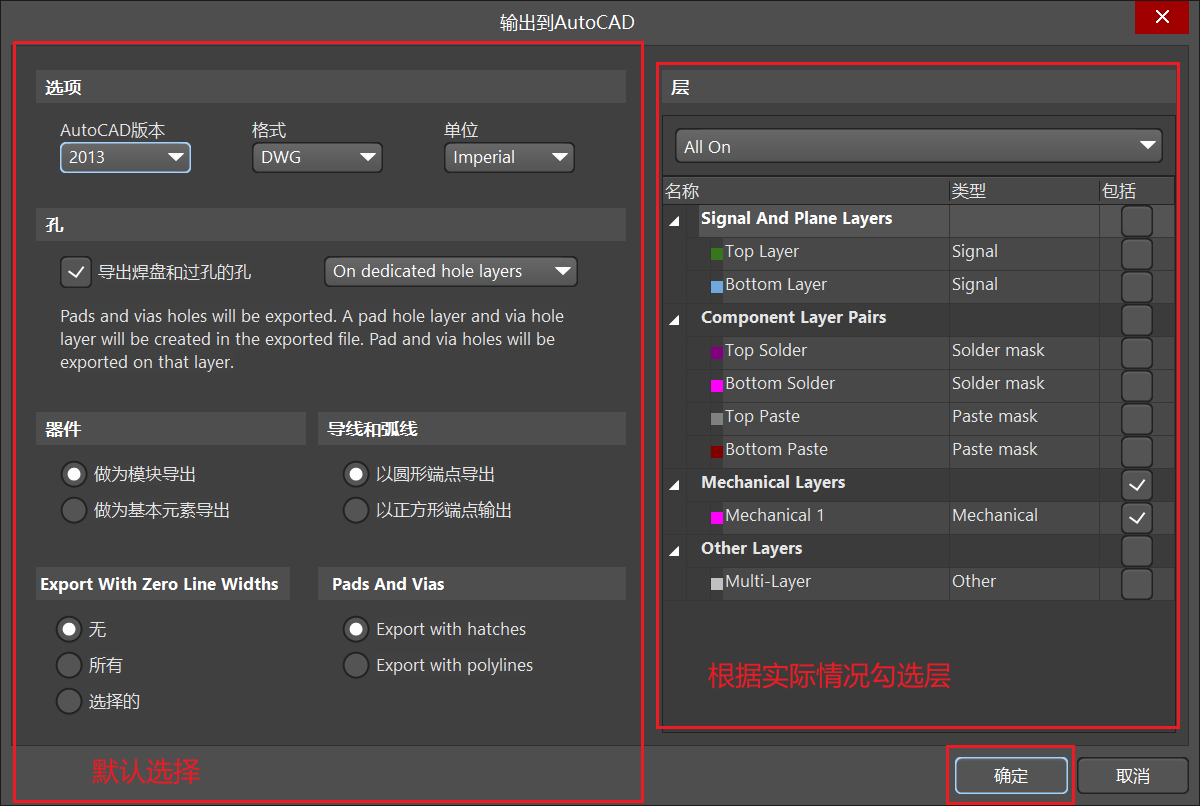Click the 名称 column header
Screen dimensions: 1200x806
click(806, 191)
